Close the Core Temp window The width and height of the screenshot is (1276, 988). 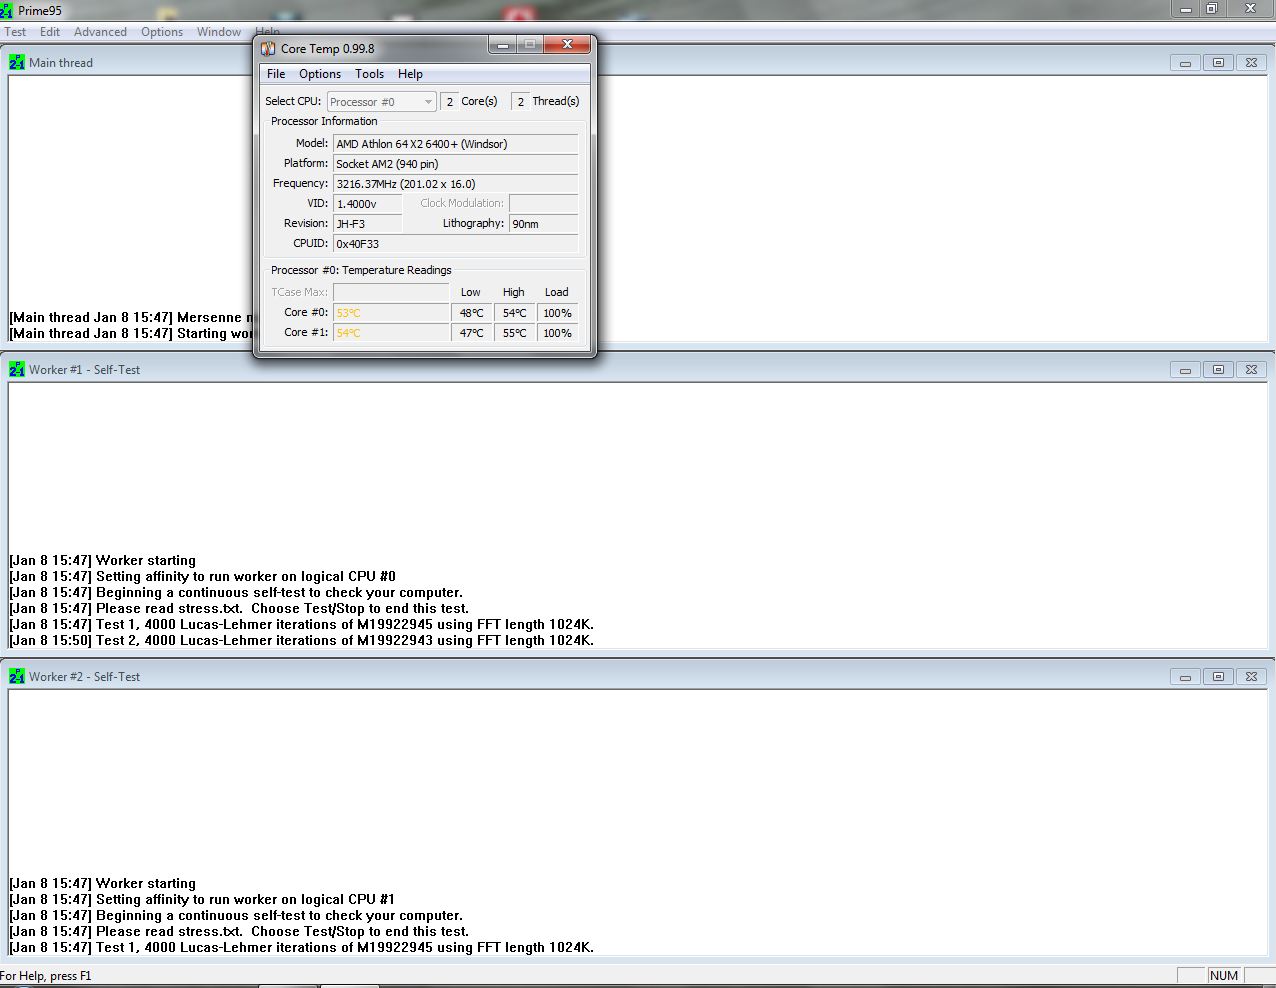pos(567,45)
